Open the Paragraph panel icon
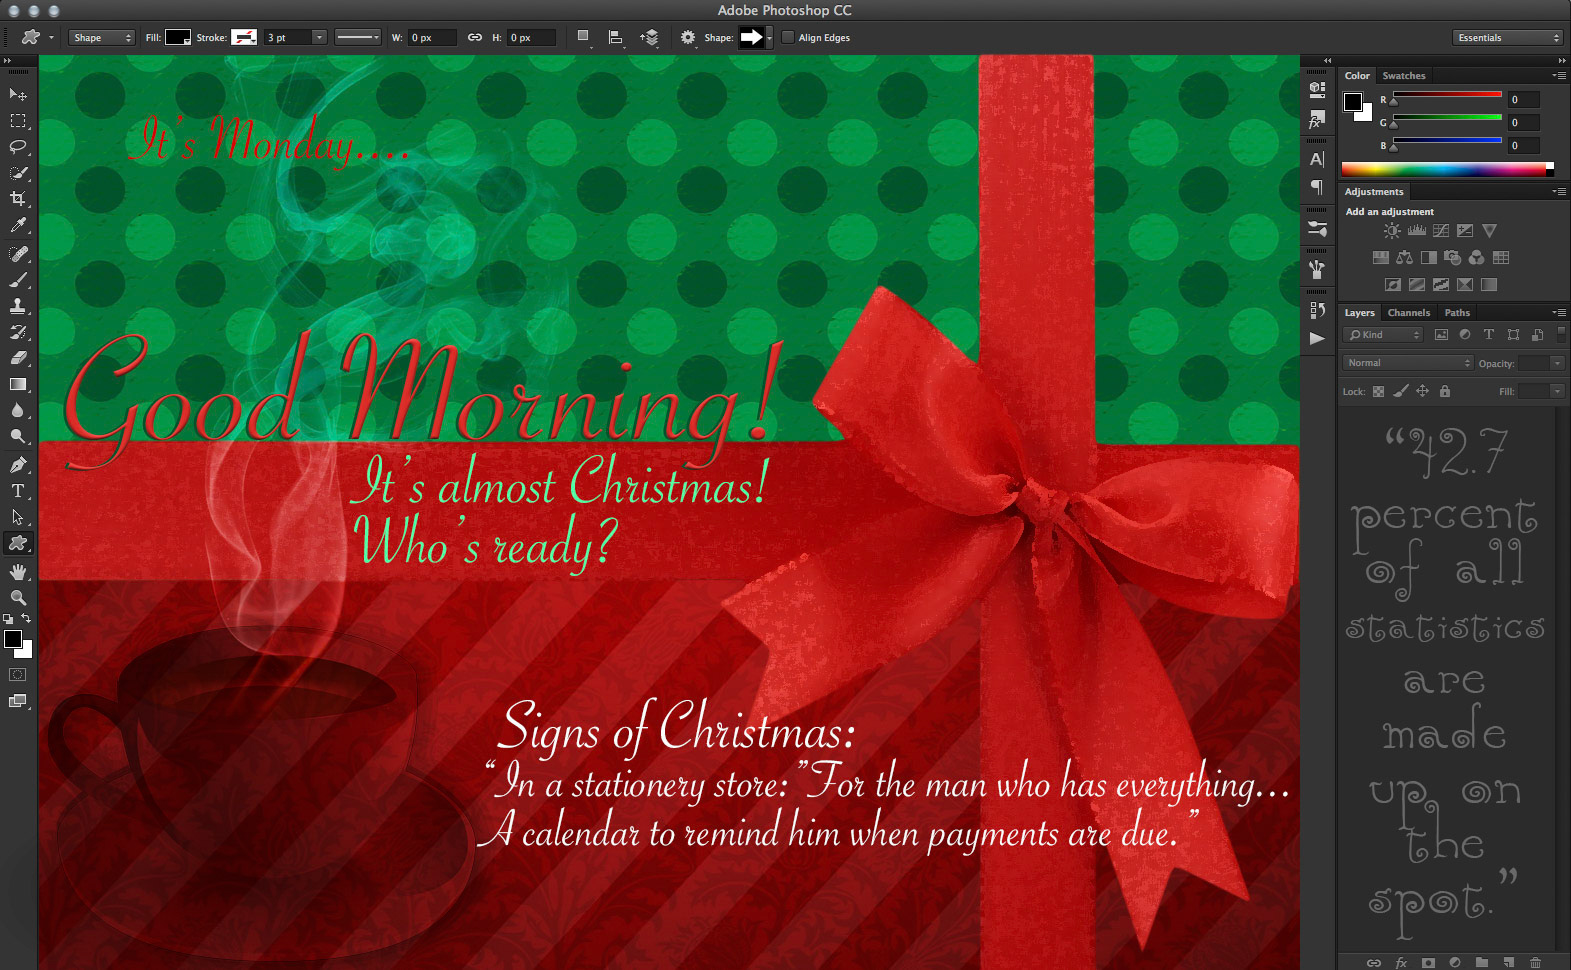 click(1317, 187)
